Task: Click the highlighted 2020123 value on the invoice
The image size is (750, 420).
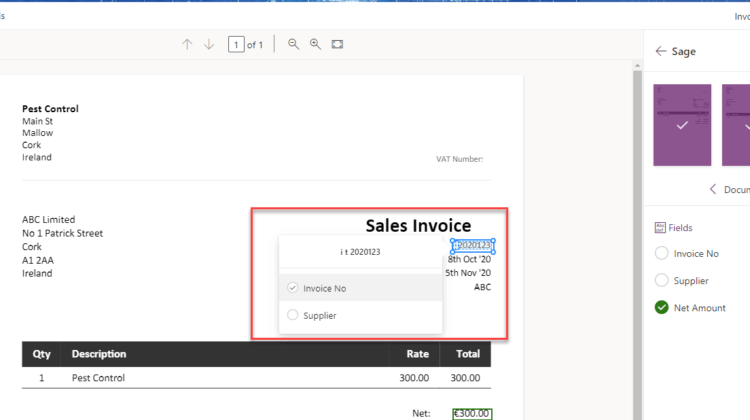Action: pos(473,245)
